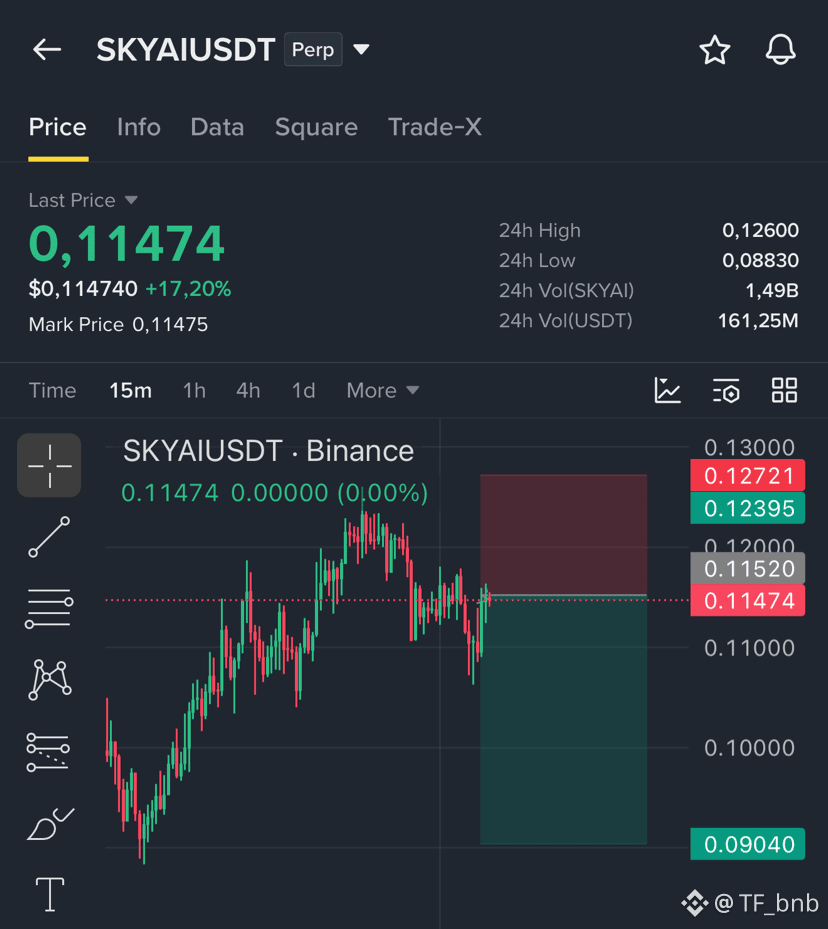The width and height of the screenshot is (828, 929).
Task: Click the 24h Vol(SKYAI) value 1,49B
Action: point(772,290)
